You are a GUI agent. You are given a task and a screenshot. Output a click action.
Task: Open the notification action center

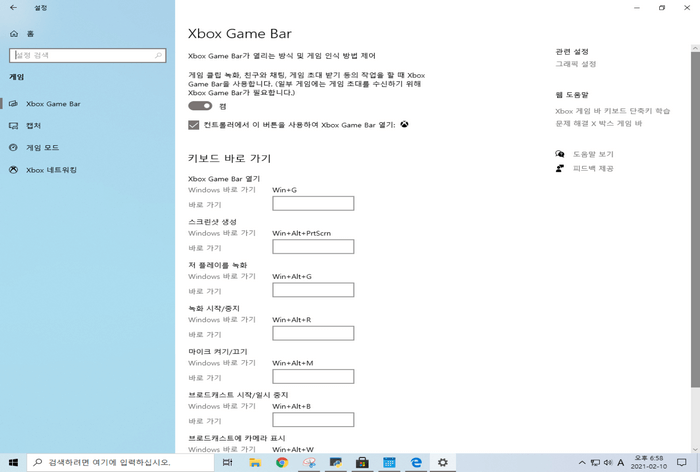[x=682, y=463]
